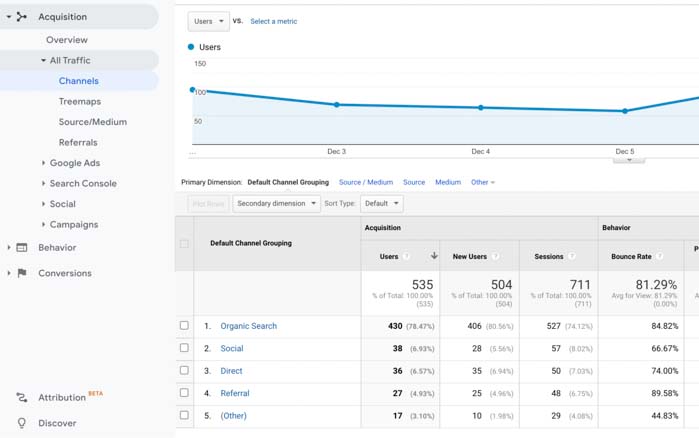The width and height of the screenshot is (699, 438).
Task: Click the 81.29% total bounce rate
Action: (x=656, y=285)
